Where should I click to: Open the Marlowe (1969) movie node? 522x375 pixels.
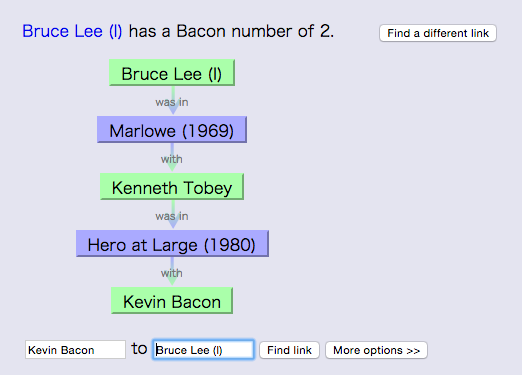[172, 130]
